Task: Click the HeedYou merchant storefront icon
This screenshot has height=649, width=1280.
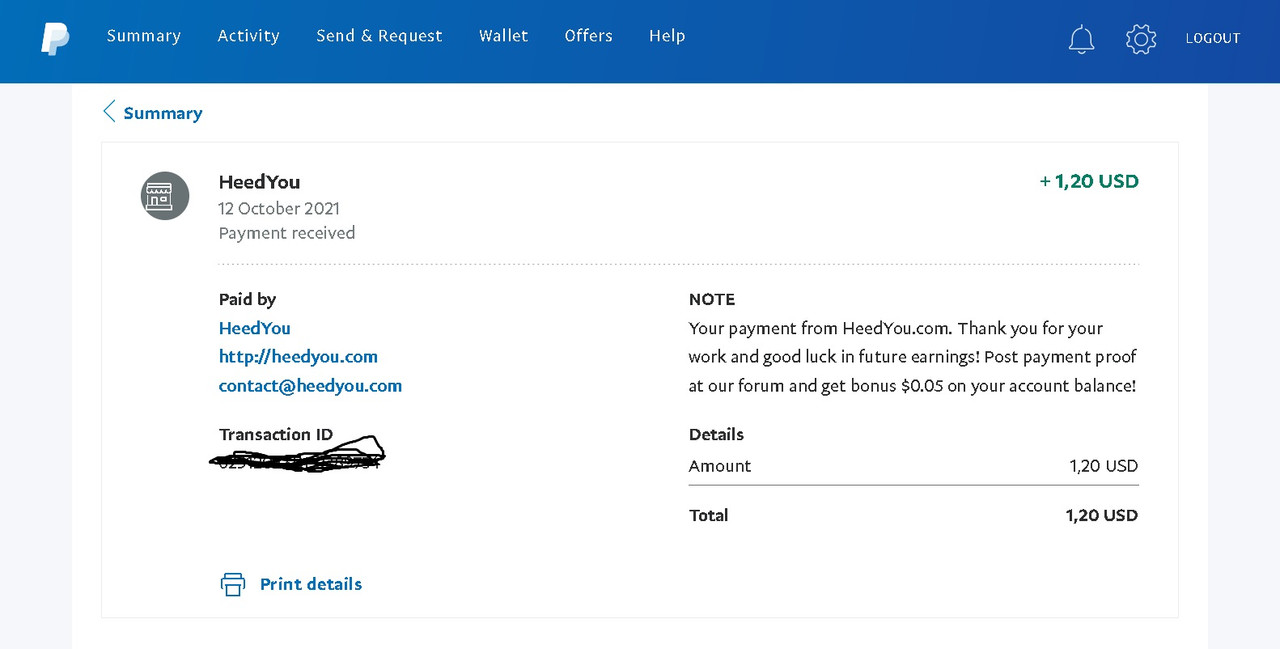Action: click(x=165, y=196)
